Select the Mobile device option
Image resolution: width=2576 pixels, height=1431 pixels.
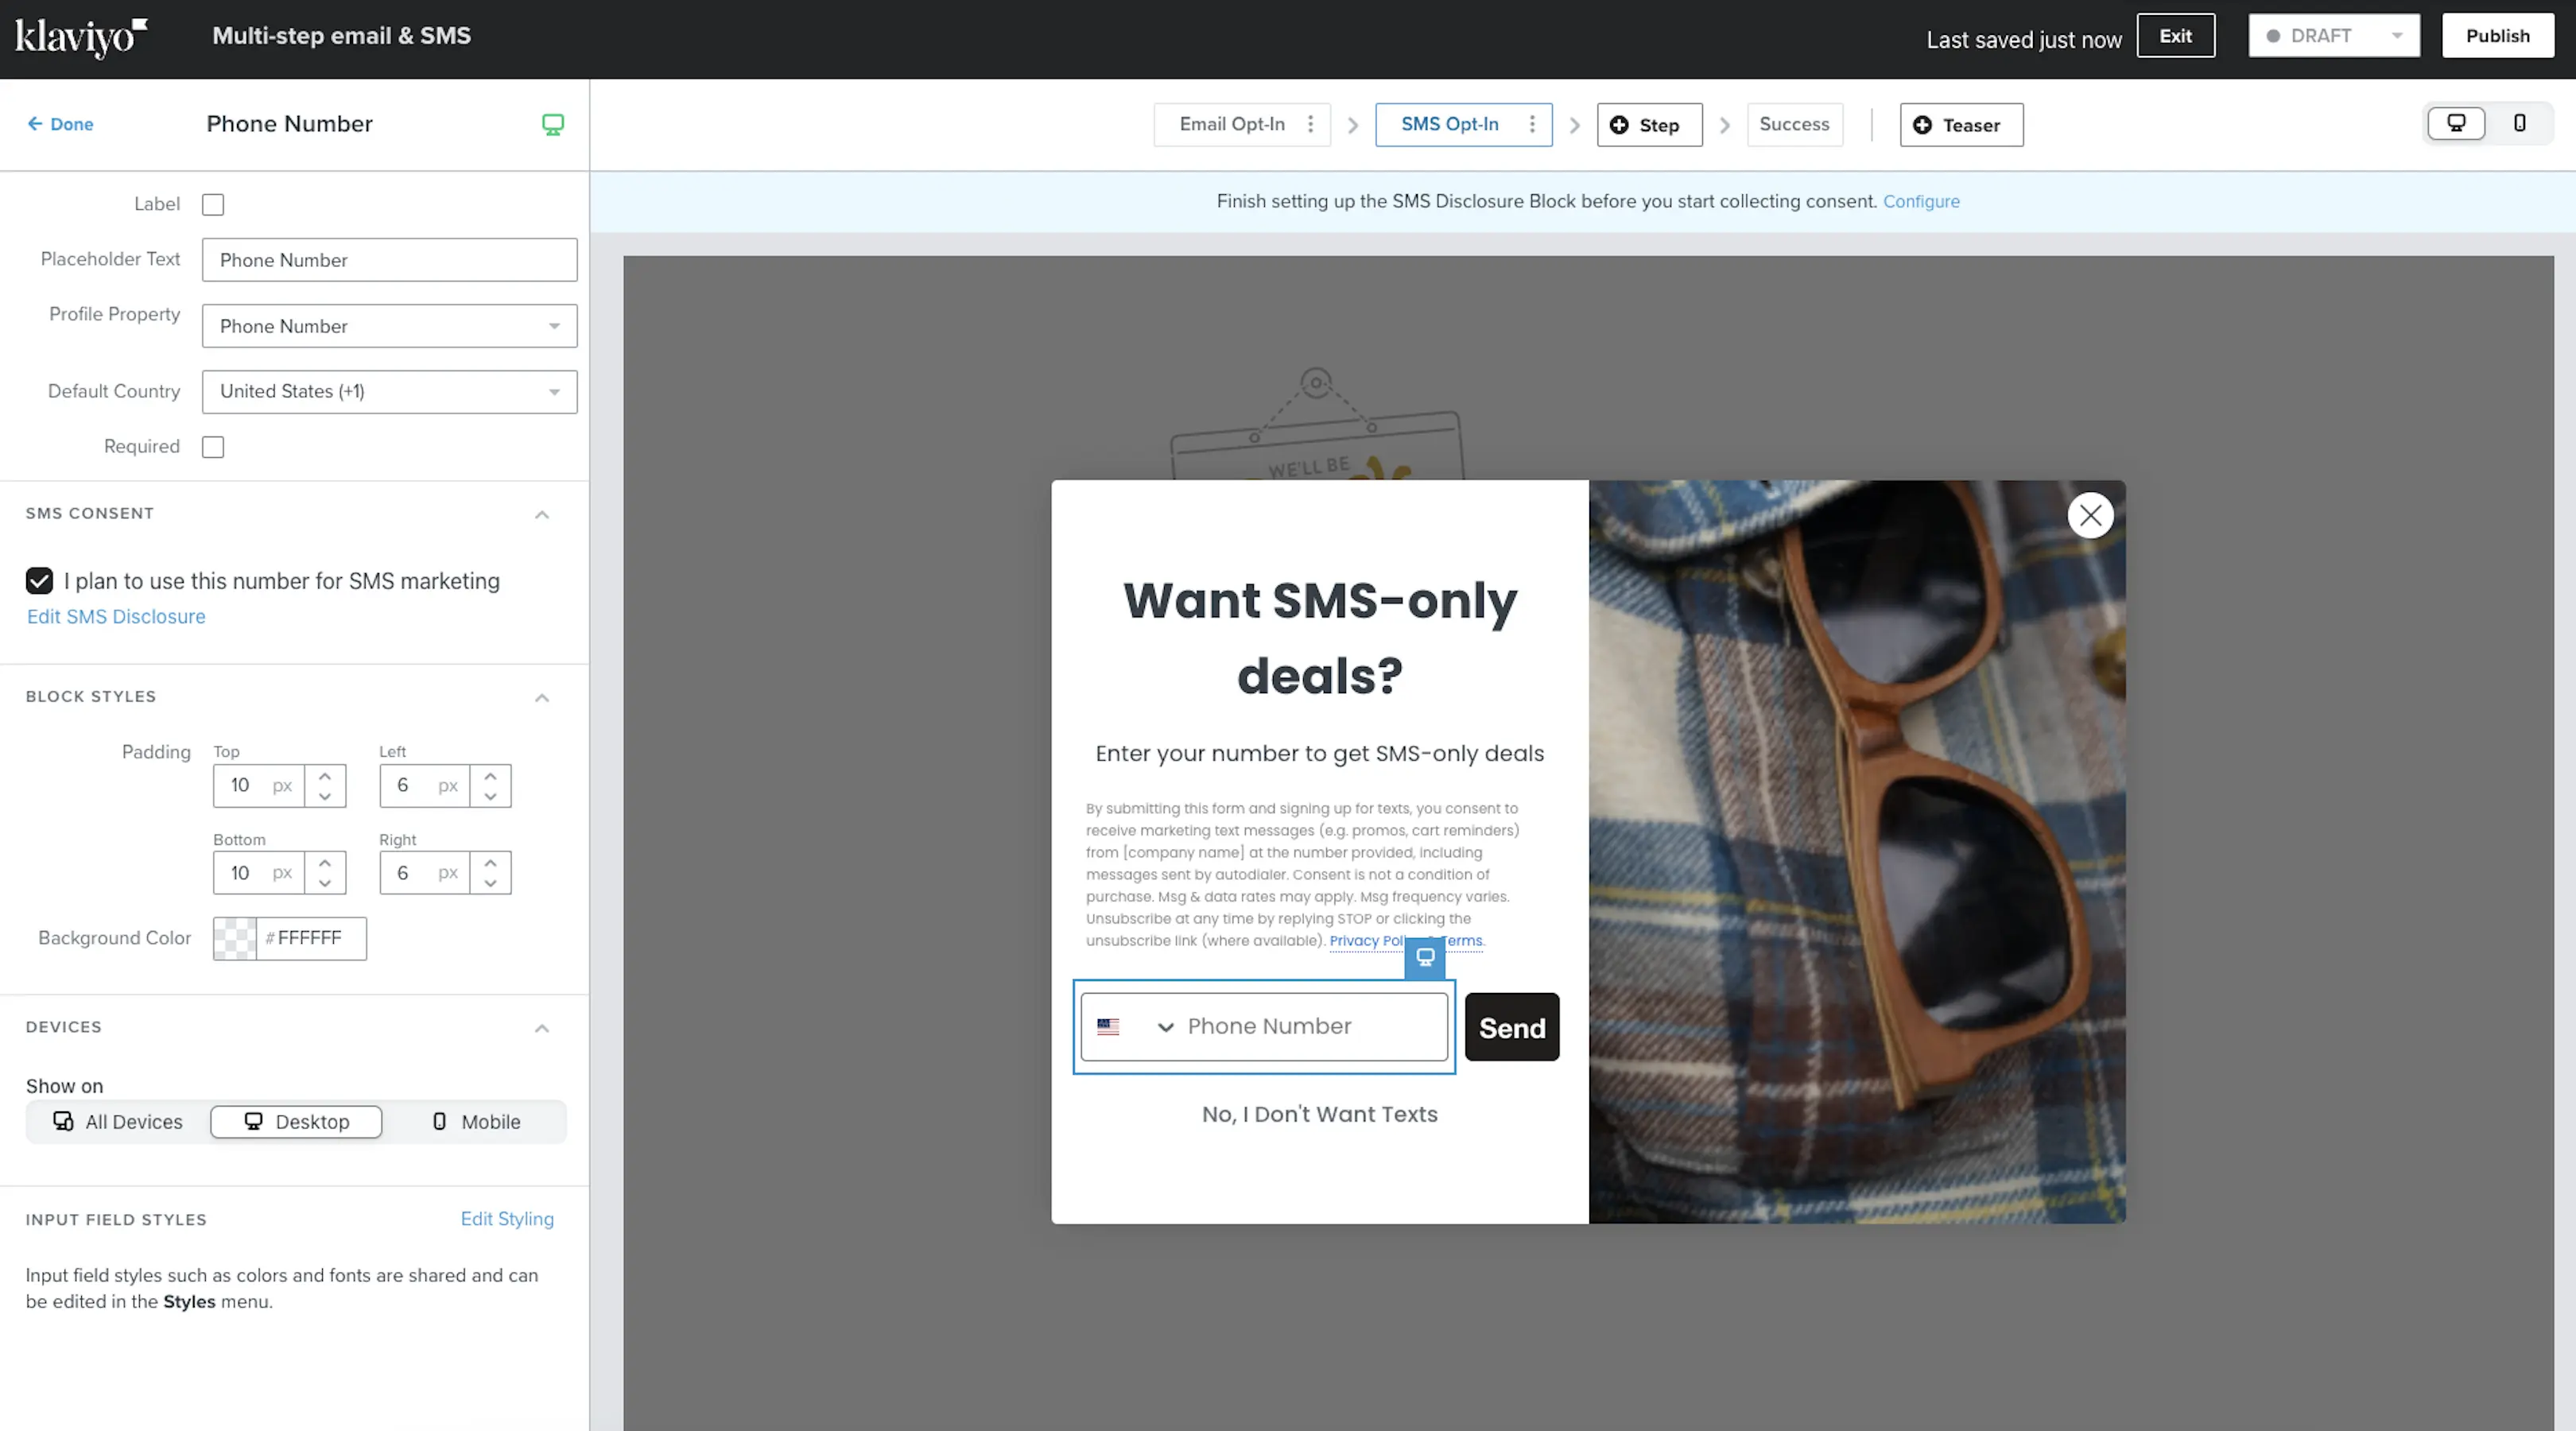[x=476, y=1122]
